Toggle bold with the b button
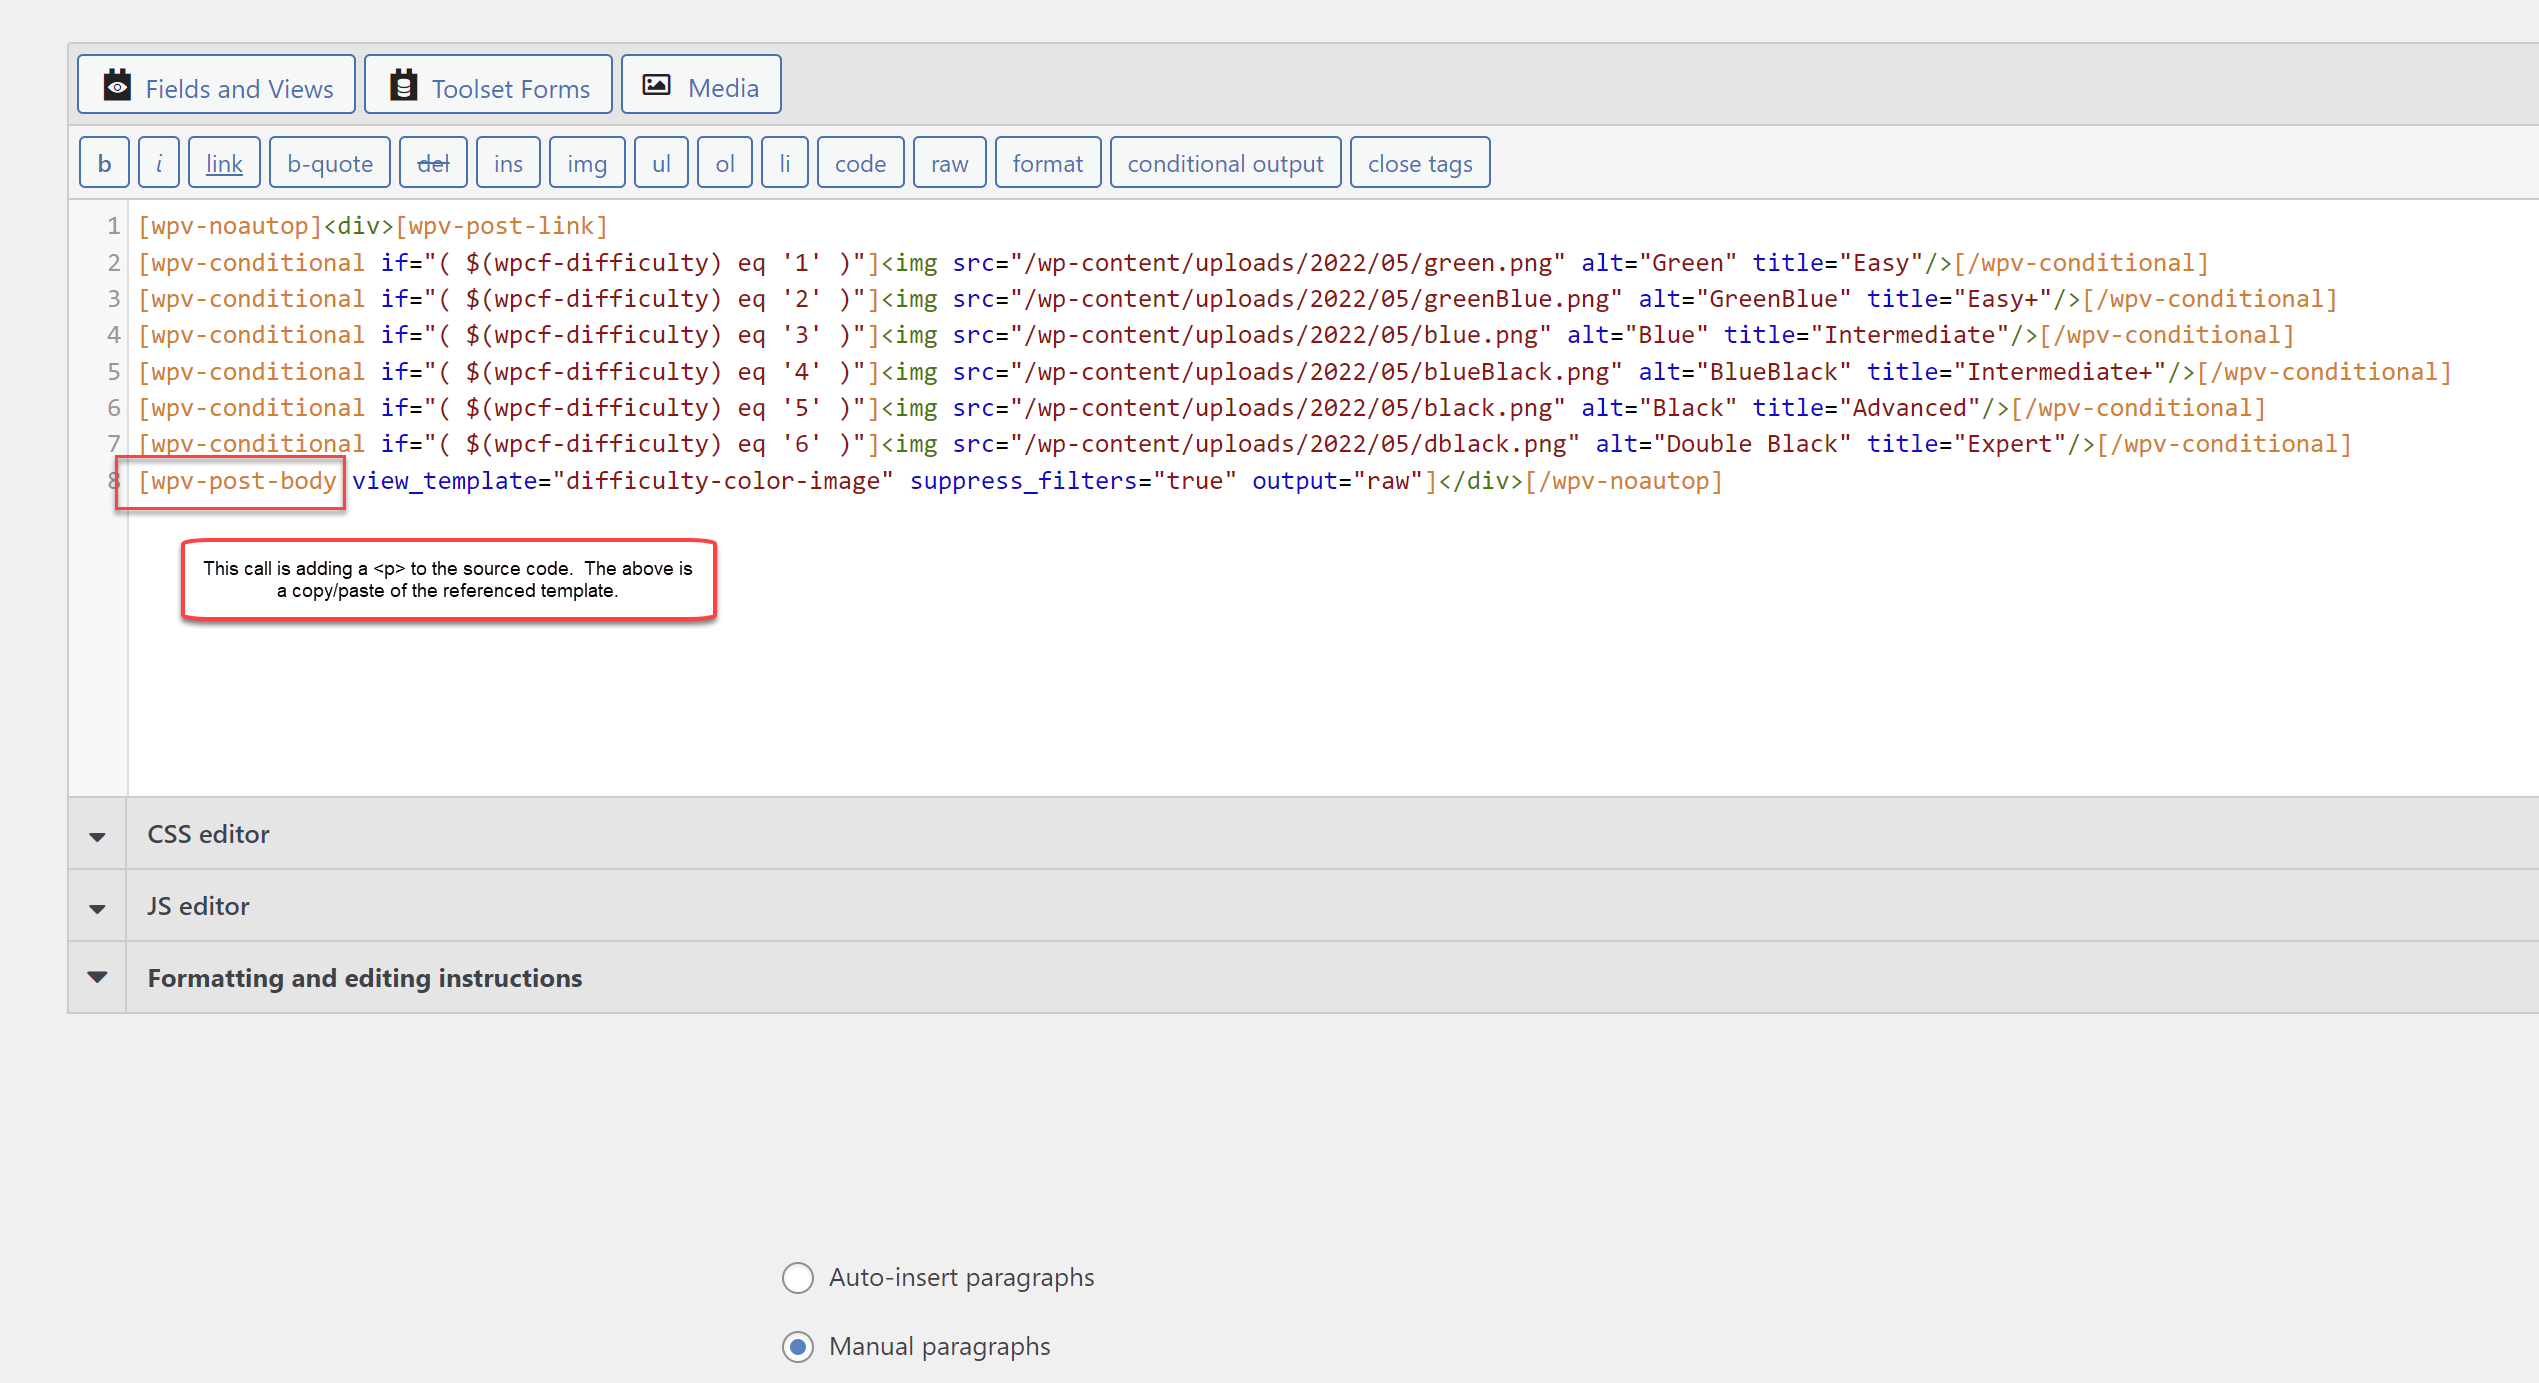Screen dimensions: 2539x1383 coord(104,163)
